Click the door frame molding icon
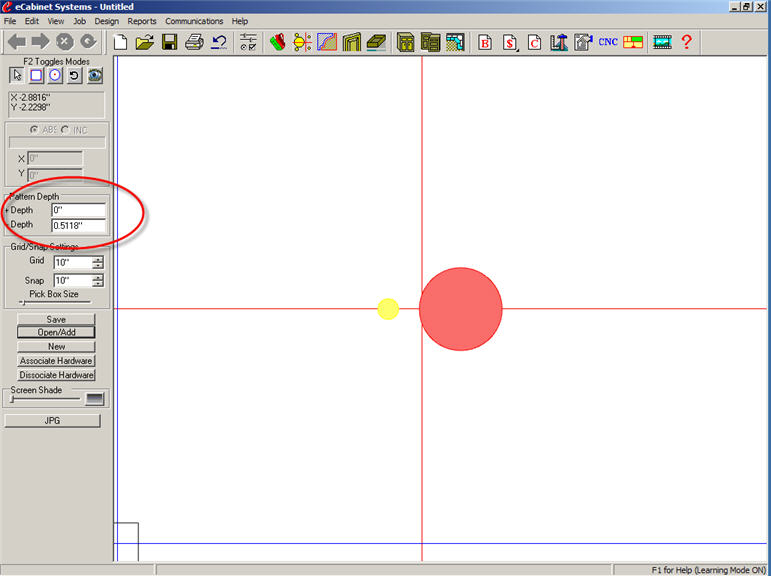The width and height of the screenshot is (771, 576). click(352, 42)
